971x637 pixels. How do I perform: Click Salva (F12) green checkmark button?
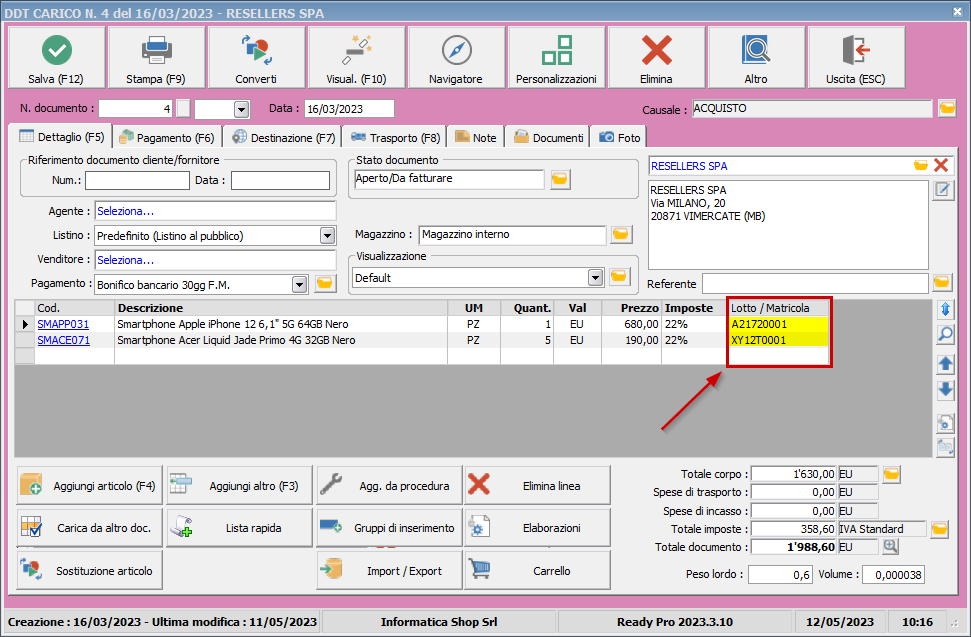(x=56, y=58)
